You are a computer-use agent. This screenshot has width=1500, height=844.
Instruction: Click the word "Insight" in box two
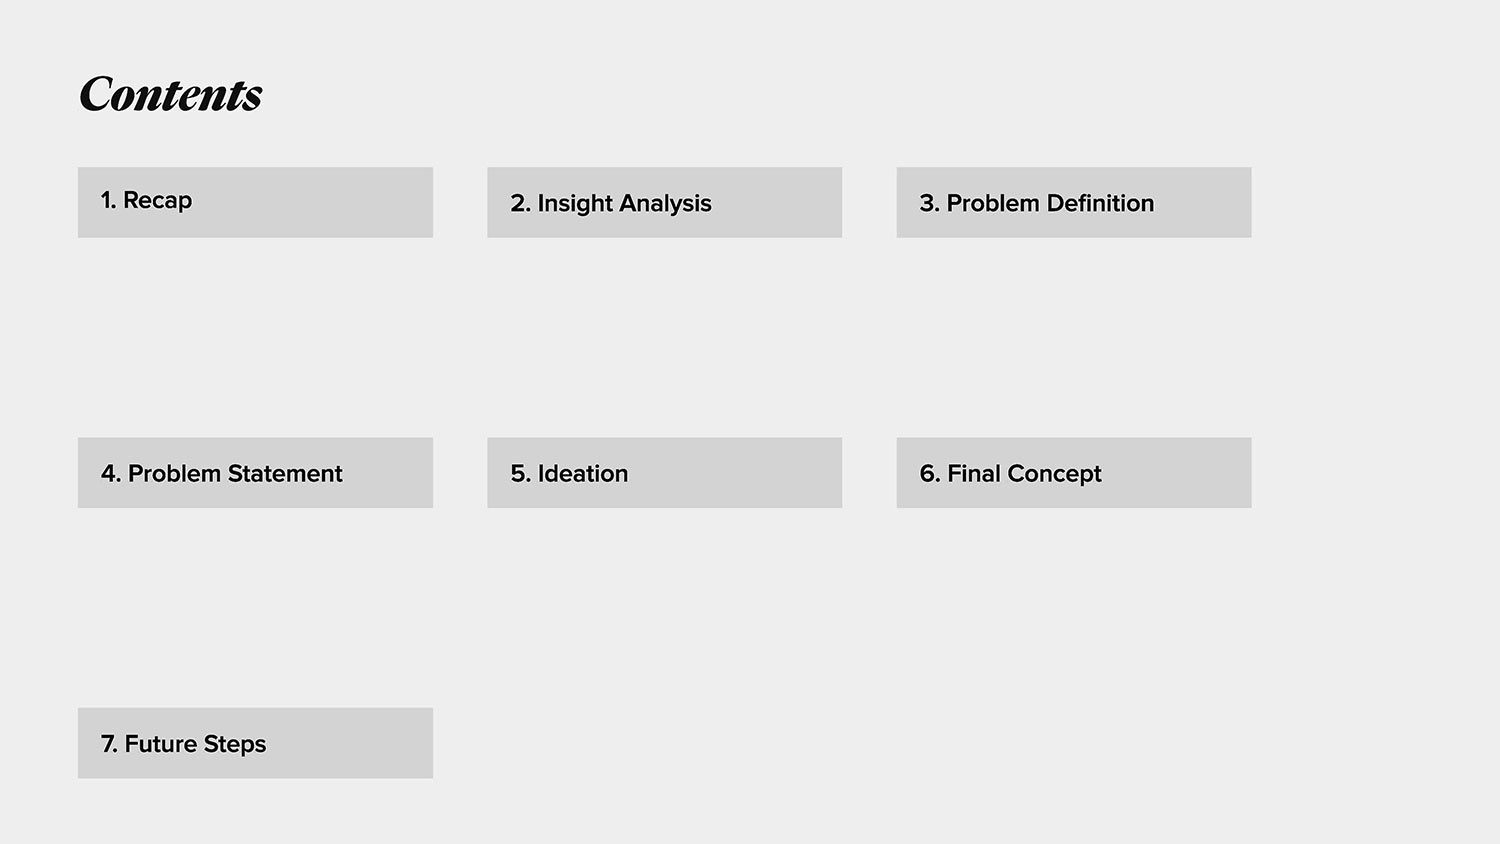tap(575, 203)
